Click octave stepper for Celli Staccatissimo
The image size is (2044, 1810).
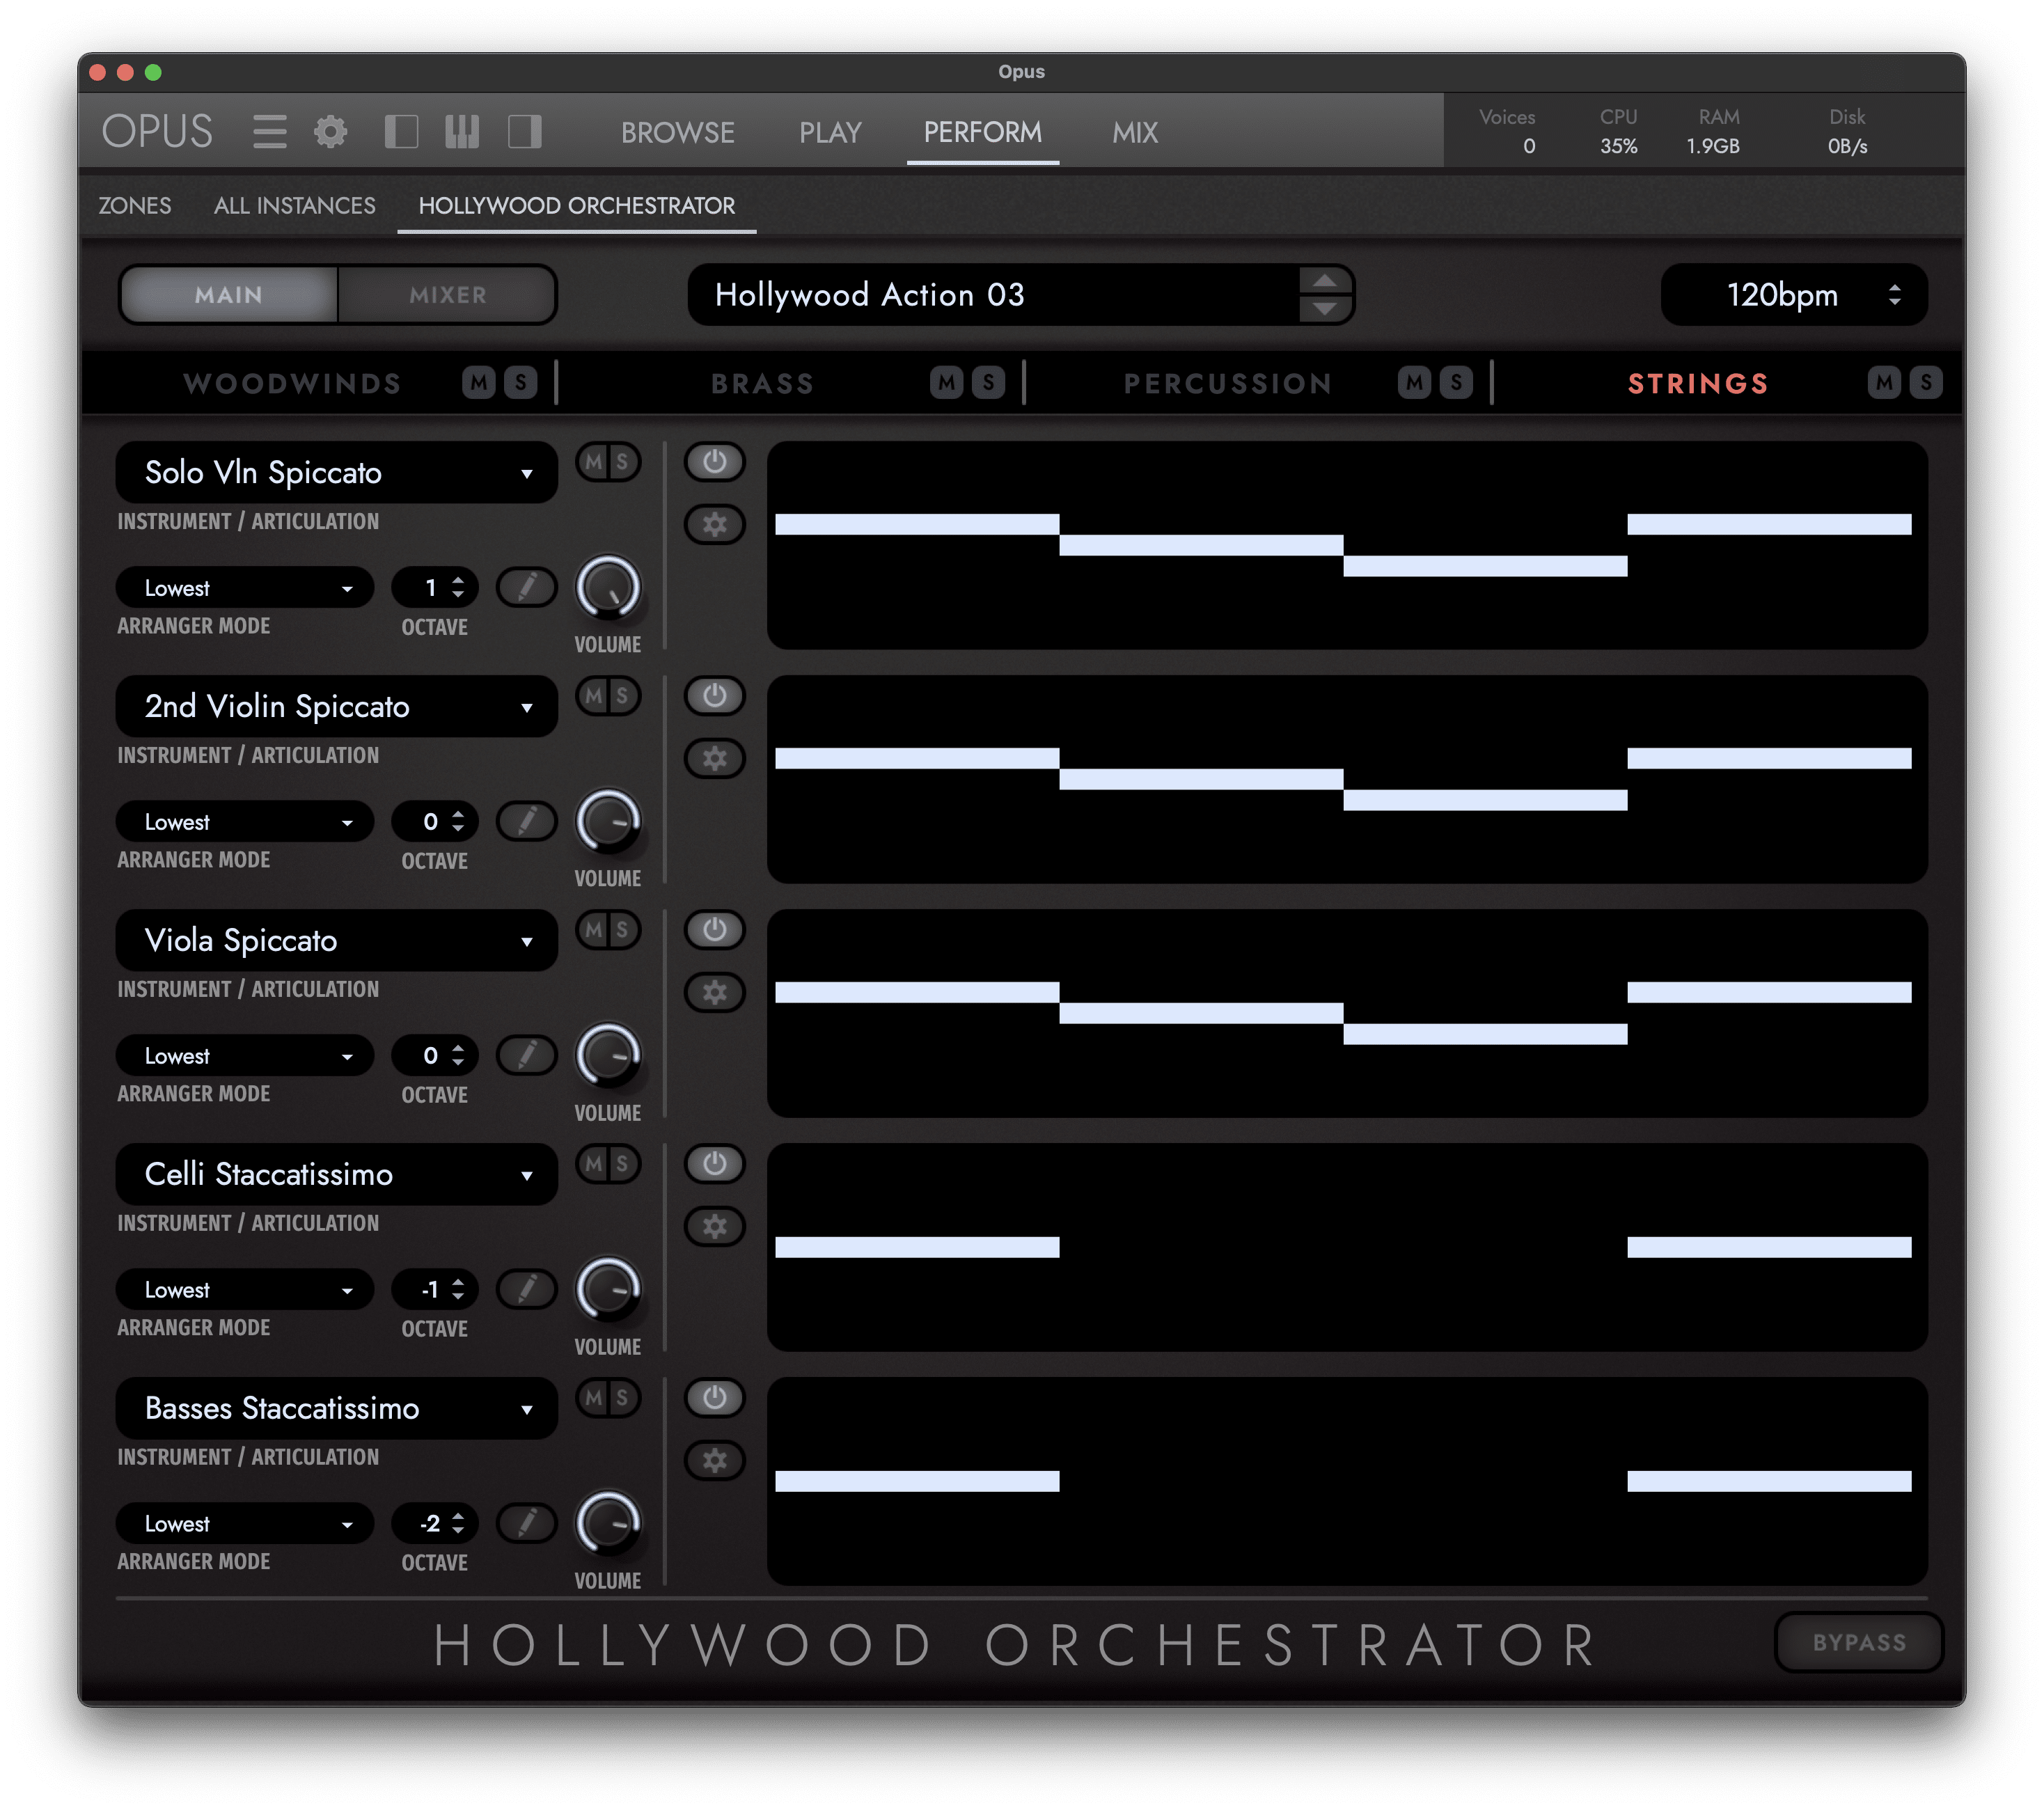(458, 1289)
